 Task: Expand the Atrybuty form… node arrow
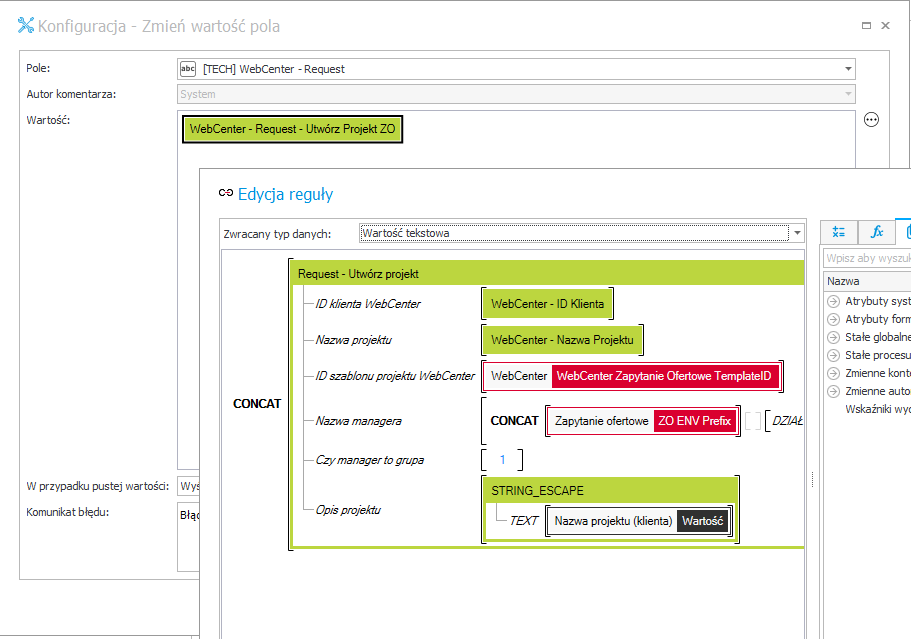click(833, 320)
